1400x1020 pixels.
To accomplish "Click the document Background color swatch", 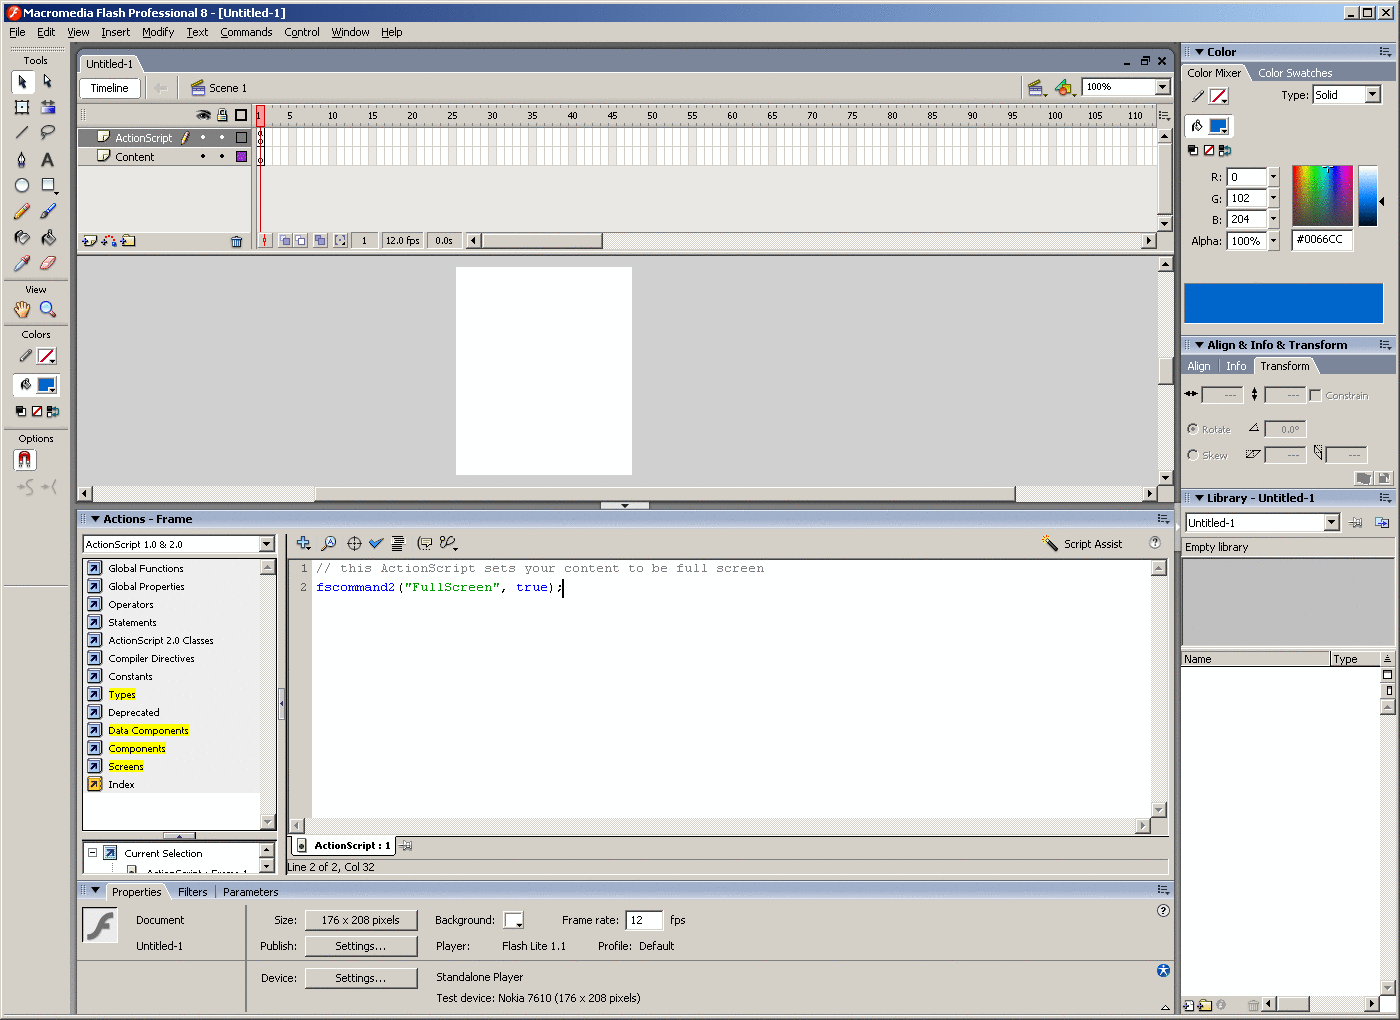I will tap(513, 920).
